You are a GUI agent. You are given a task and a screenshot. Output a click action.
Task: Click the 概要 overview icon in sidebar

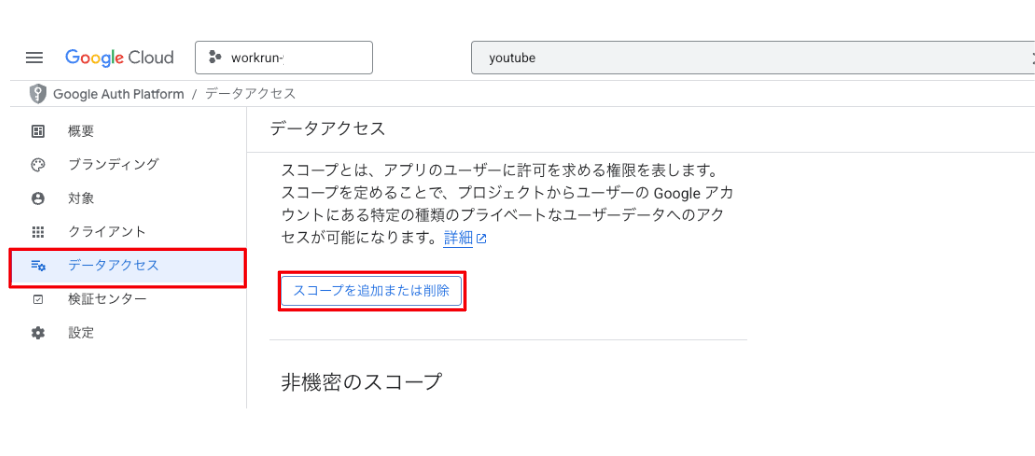click(x=38, y=131)
